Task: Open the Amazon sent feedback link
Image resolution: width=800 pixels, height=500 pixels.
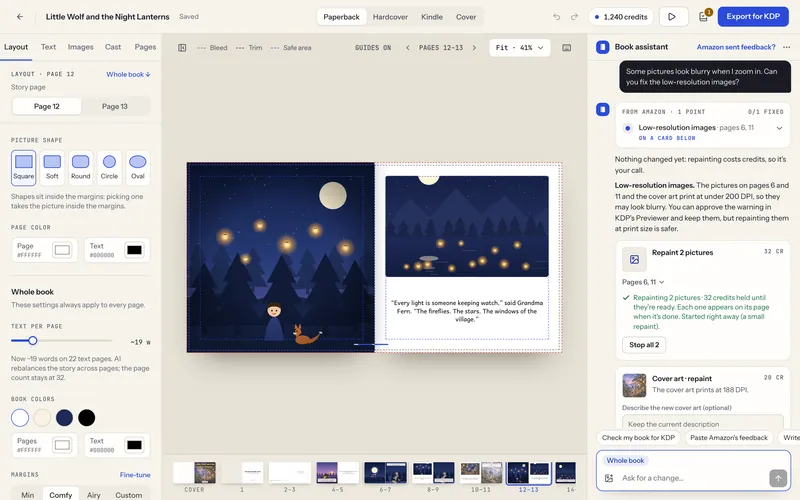Action: pos(736,47)
